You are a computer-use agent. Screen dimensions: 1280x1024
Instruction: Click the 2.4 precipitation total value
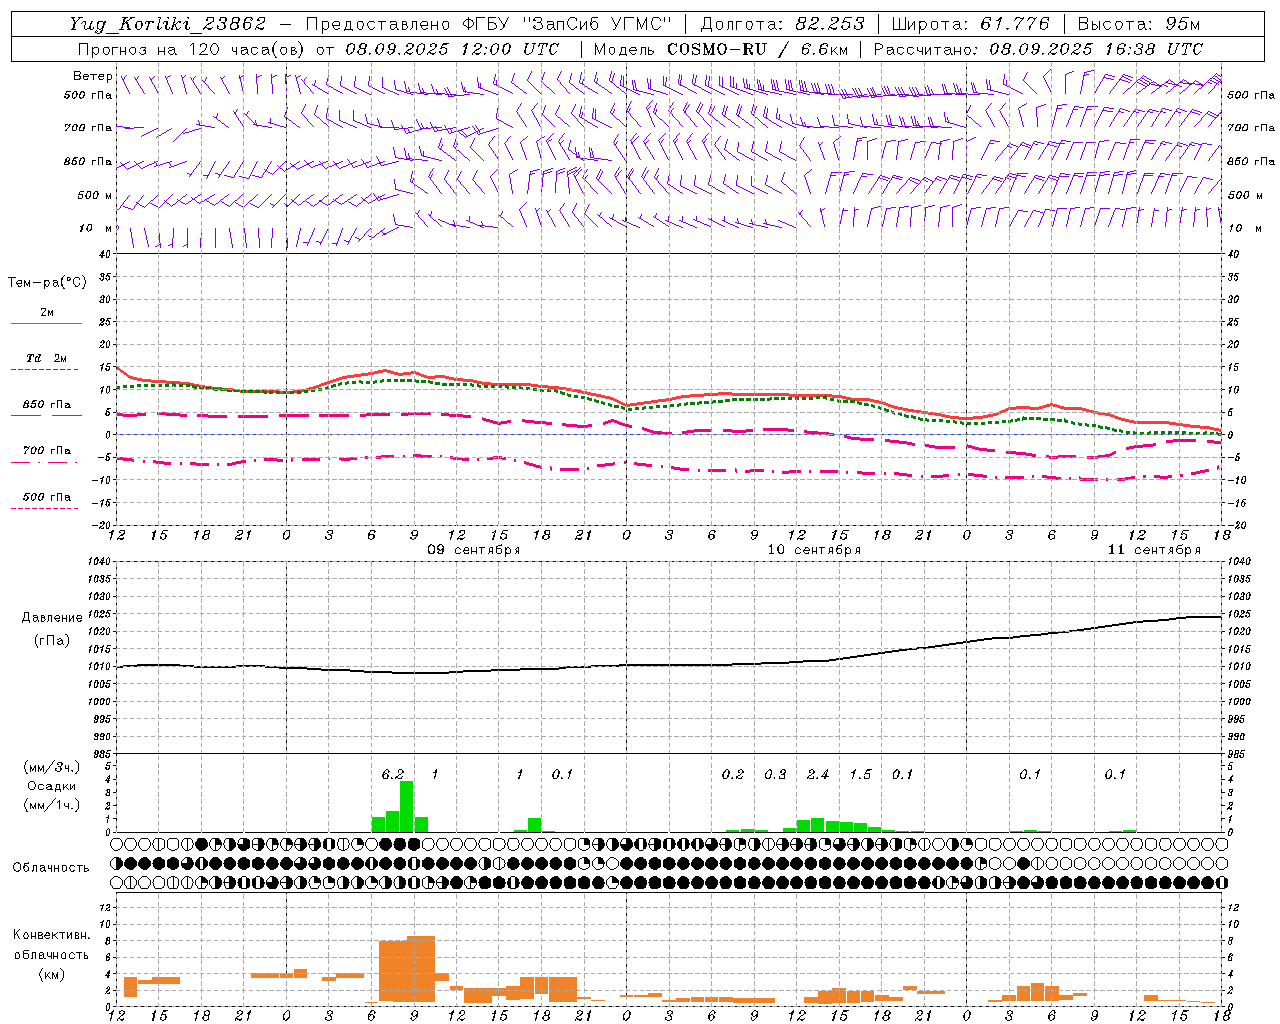[818, 774]
